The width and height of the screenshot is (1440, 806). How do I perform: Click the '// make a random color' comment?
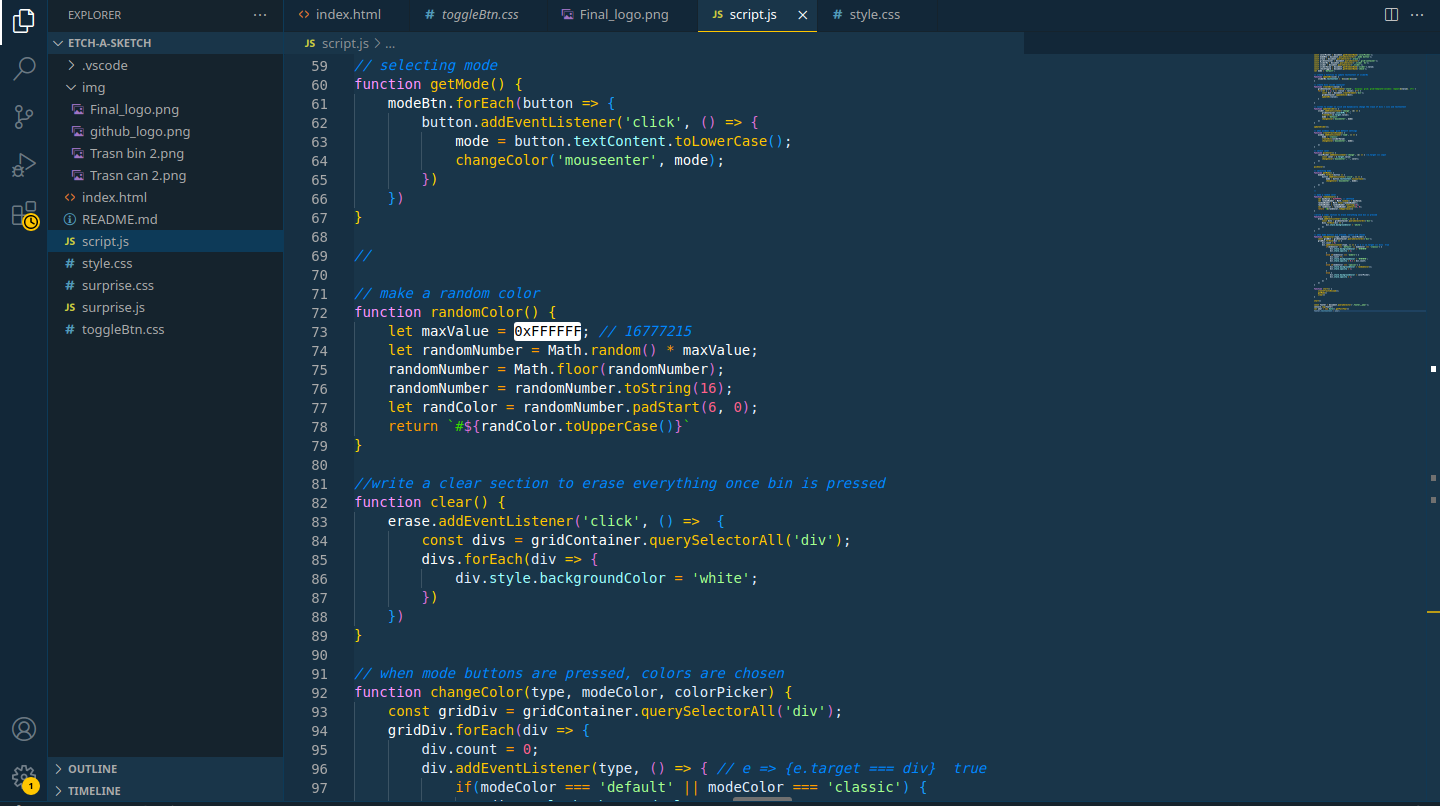447,293
